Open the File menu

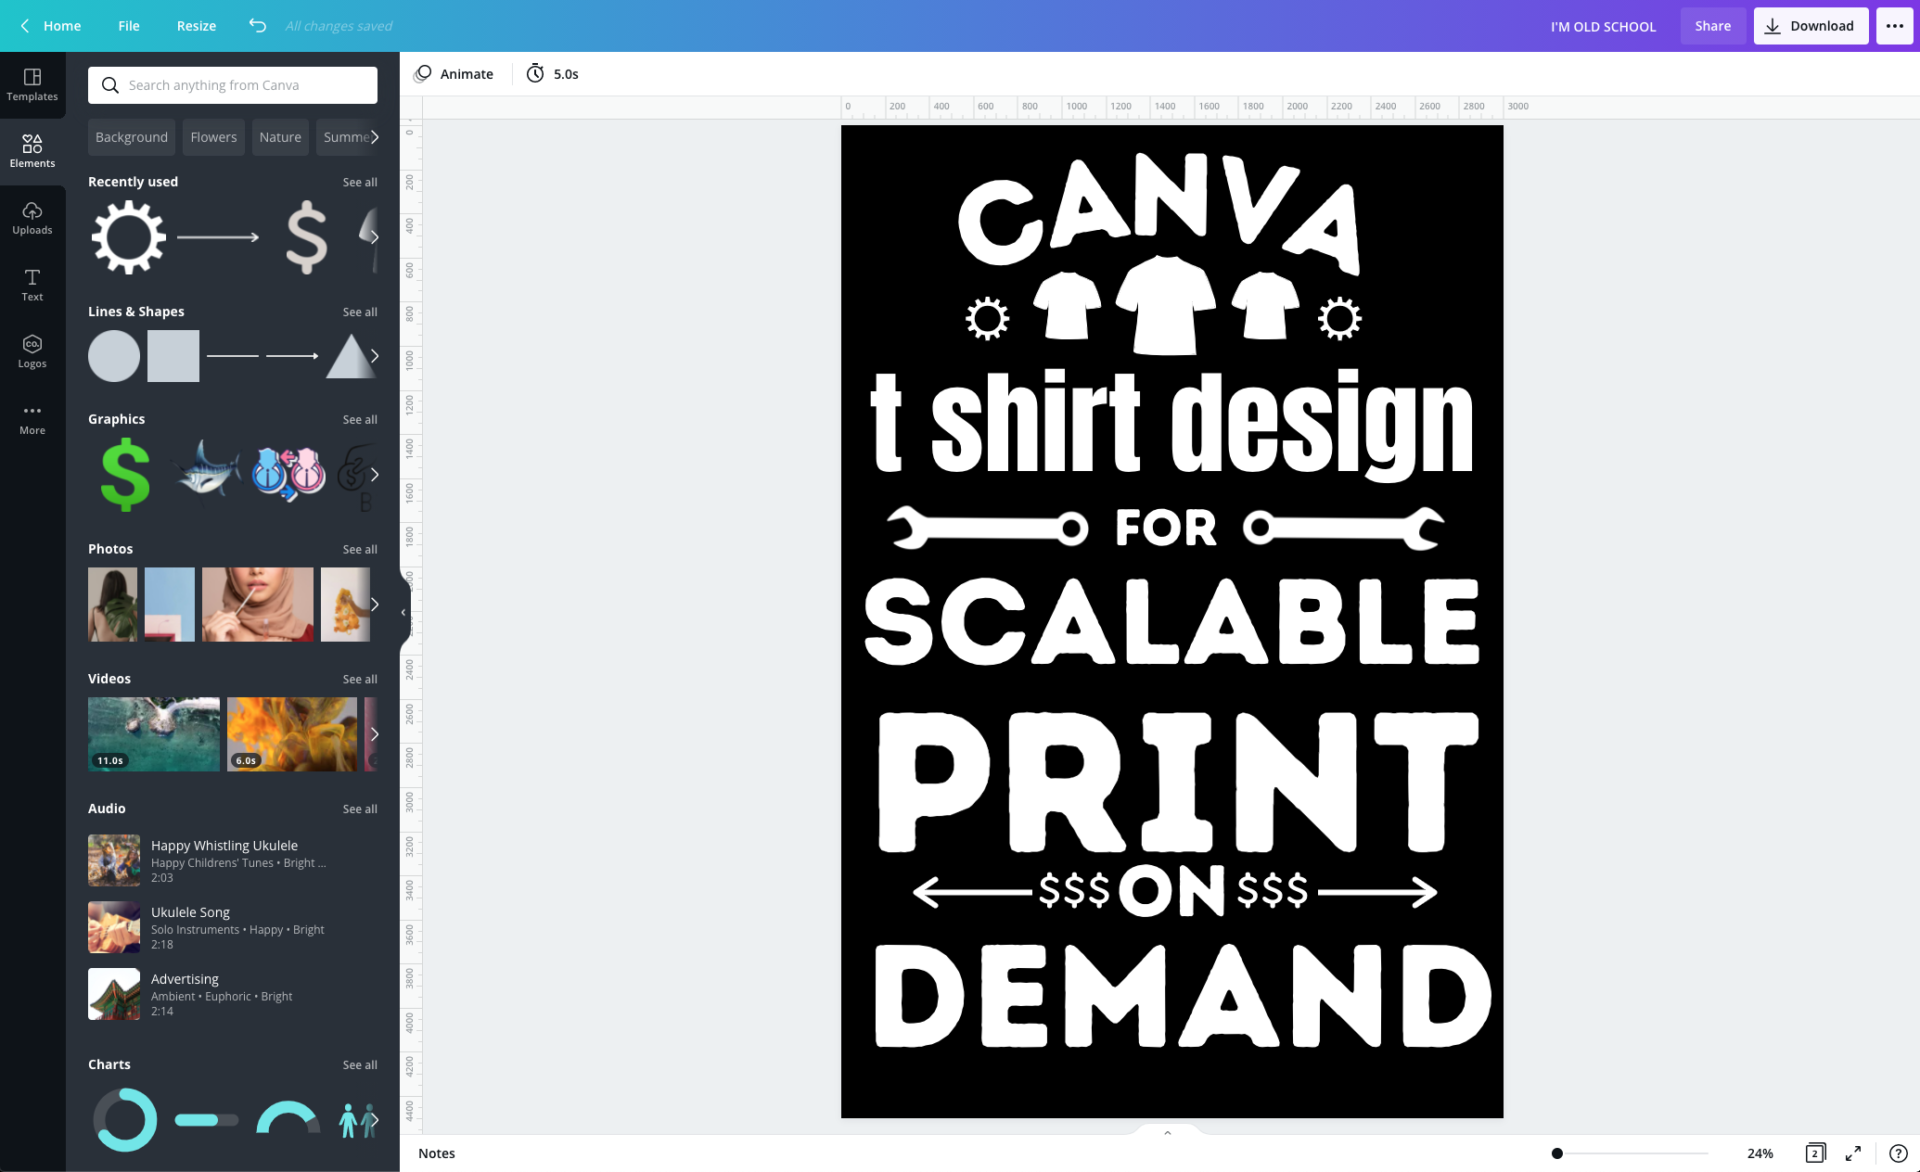(x=129, y=26)
